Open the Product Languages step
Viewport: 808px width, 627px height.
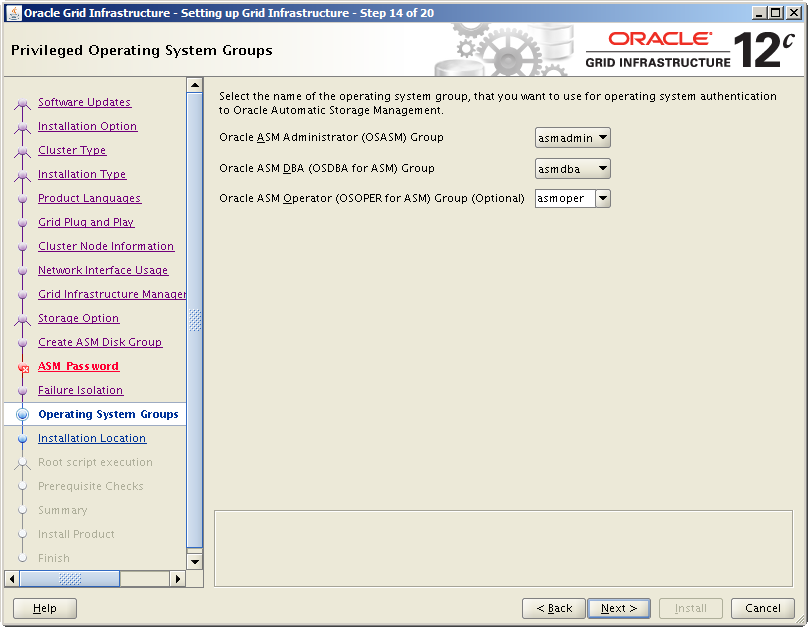tap(90, 198)
